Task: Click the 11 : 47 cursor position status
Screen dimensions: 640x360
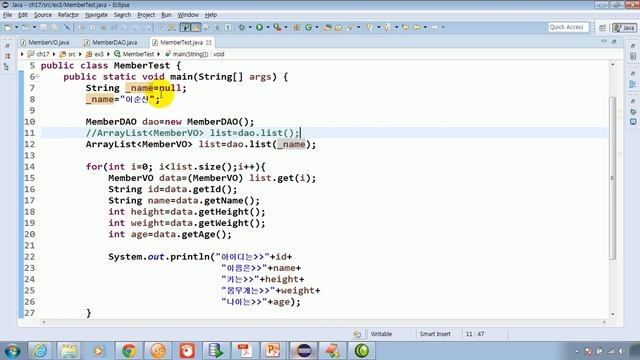Action: pos(475,334)
